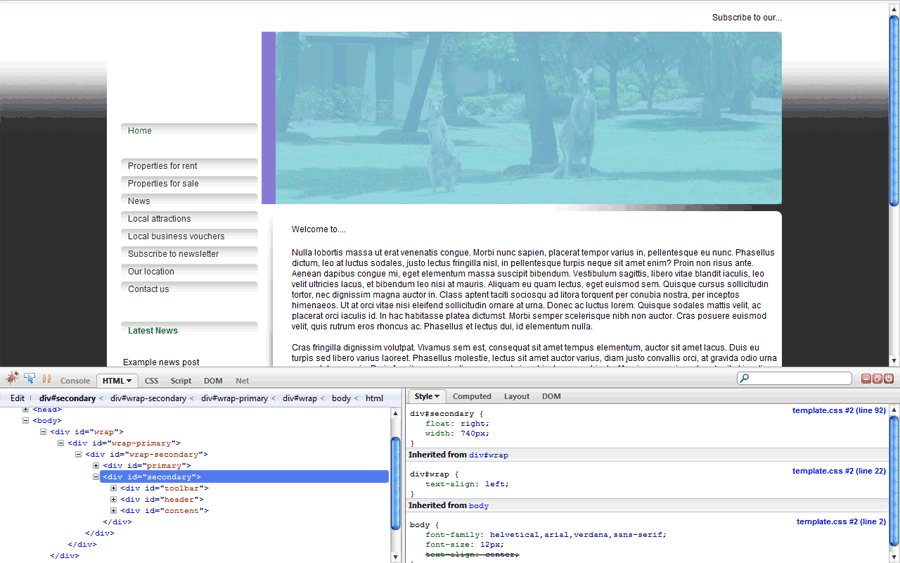Switch to the Console tab
The width and height of the screenshot is (900, 563).
click(75, 381)
